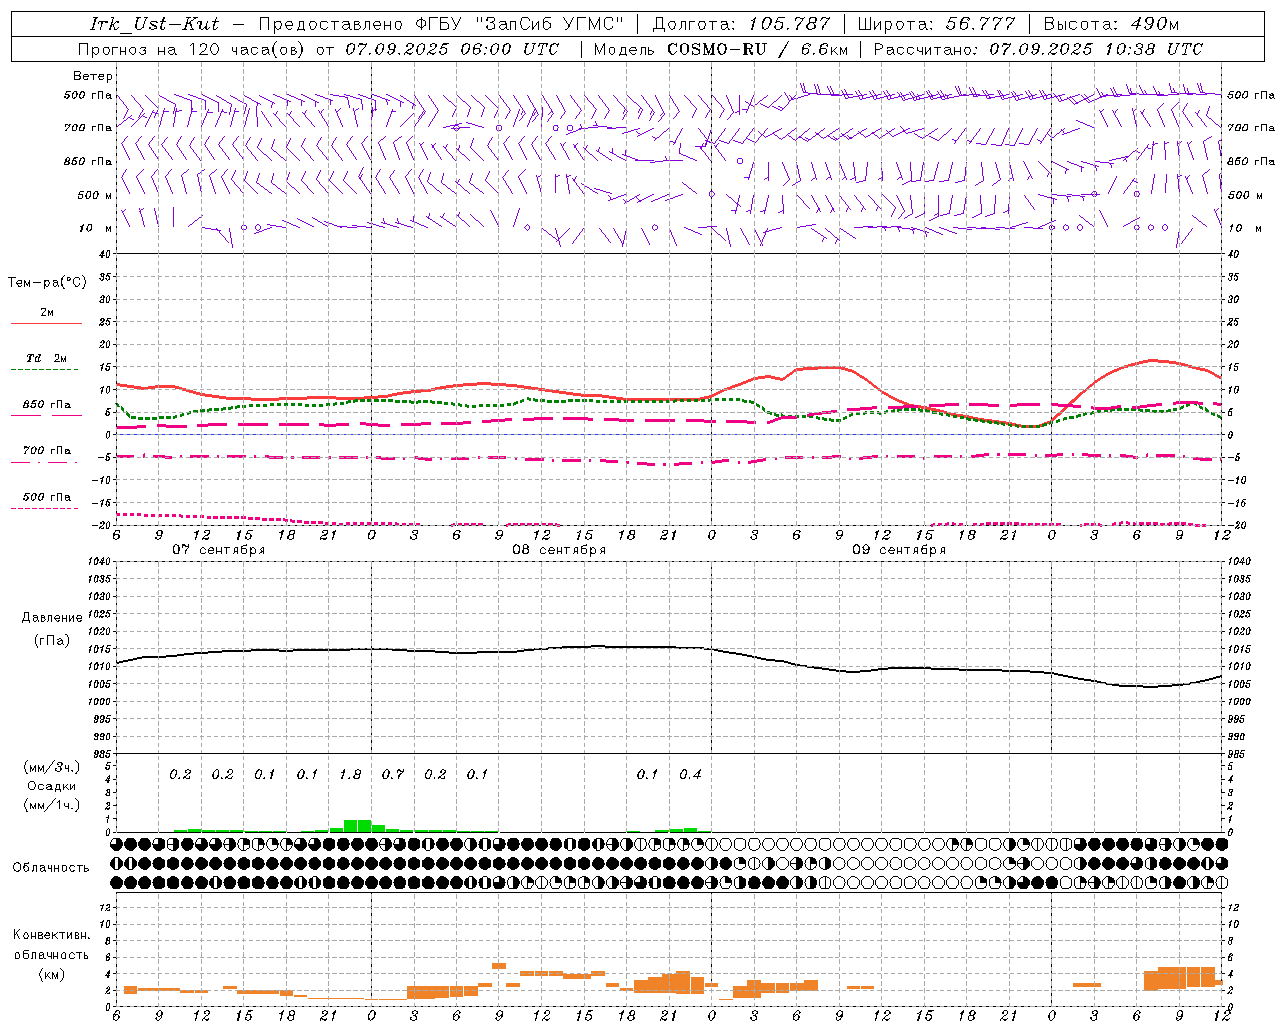Click the "Широта: 56.777" header field
The height and width of the screenshot is (1024, 1280).
click(936, 24)
